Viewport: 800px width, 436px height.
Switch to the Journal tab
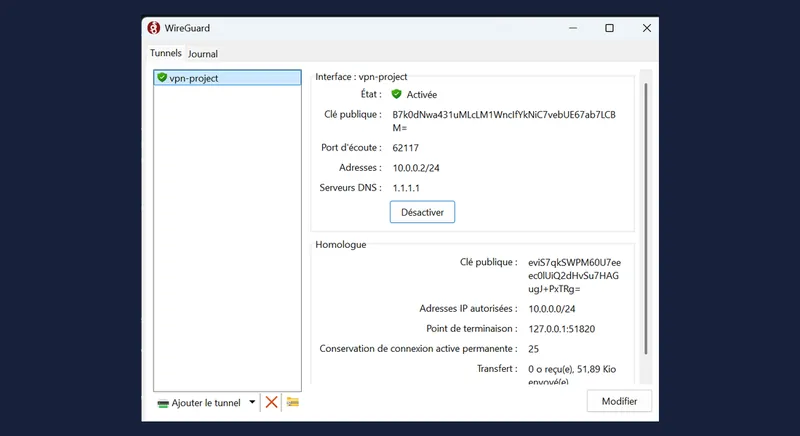click(x=203, y=54)
